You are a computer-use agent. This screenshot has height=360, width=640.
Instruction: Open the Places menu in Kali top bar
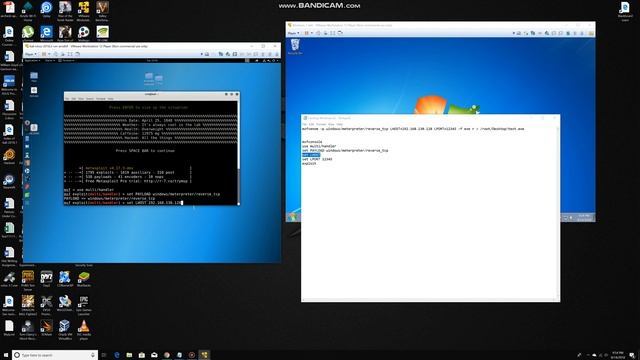[49, 60]
